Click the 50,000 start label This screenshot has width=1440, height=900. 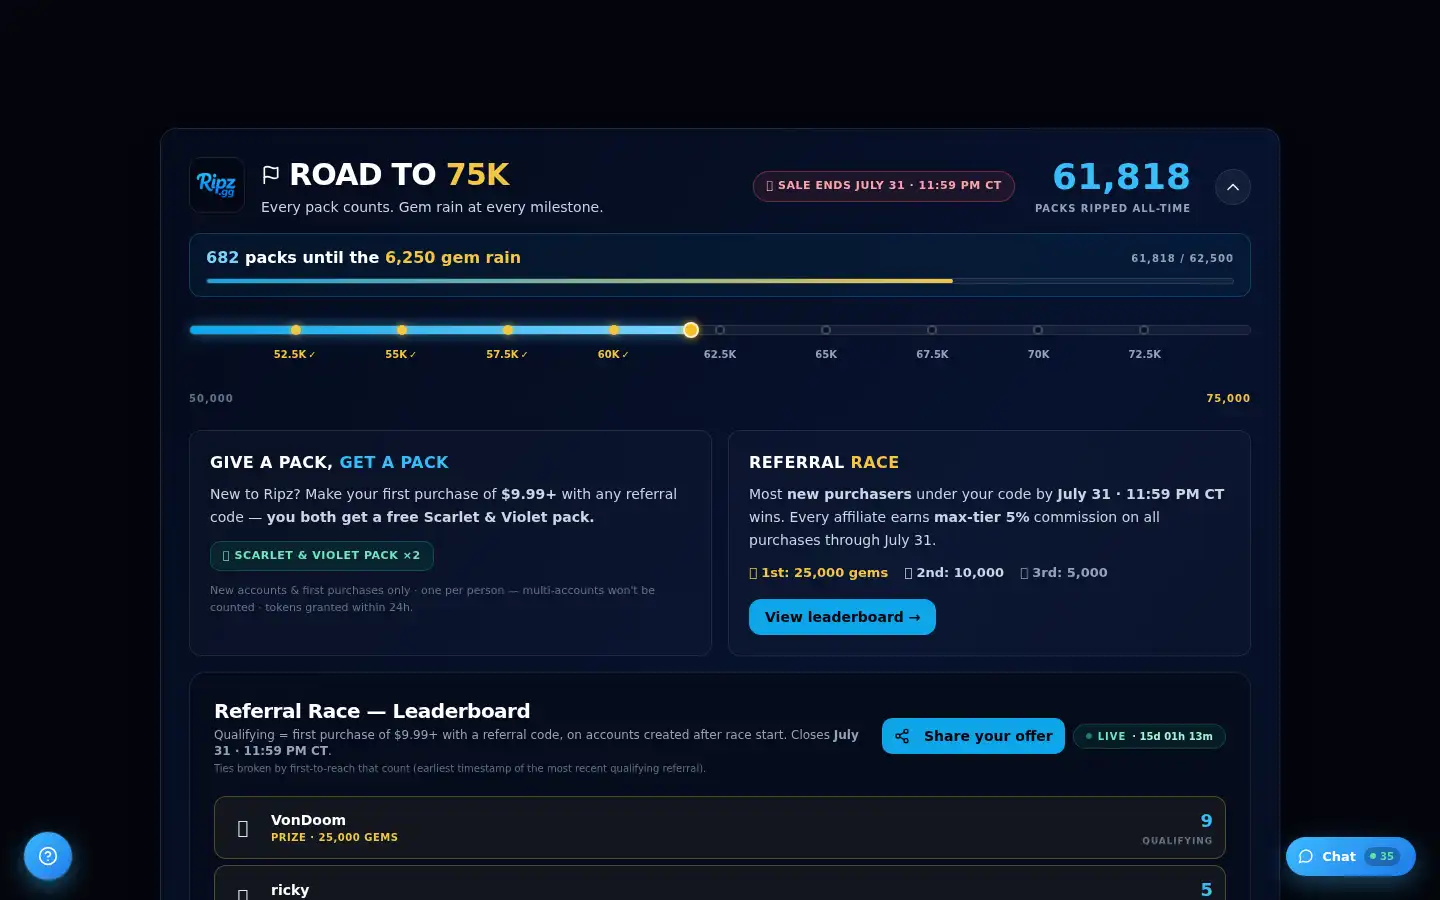[x=211, y=398]
